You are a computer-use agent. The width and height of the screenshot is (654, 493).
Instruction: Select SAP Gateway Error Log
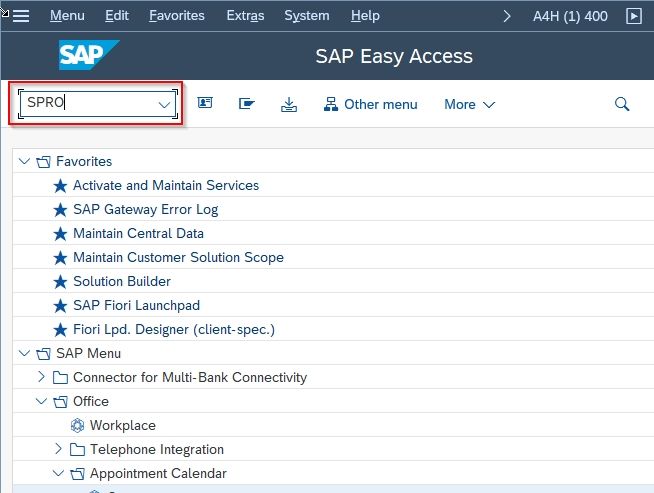[x=146, y=209]
